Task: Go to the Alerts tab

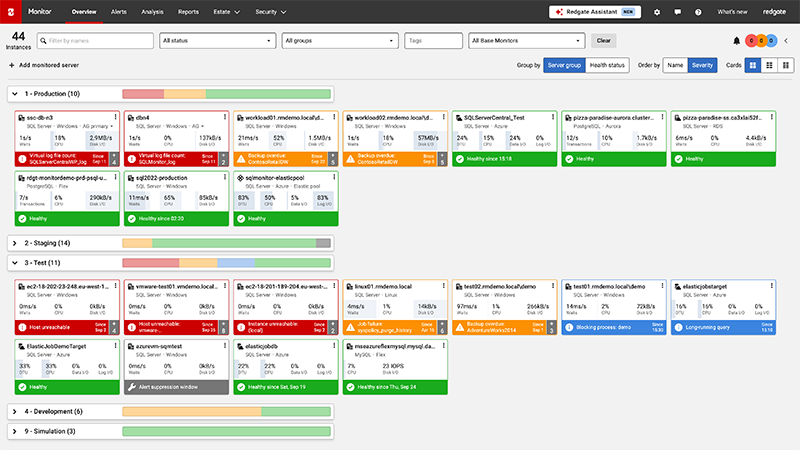Action: 119,12
